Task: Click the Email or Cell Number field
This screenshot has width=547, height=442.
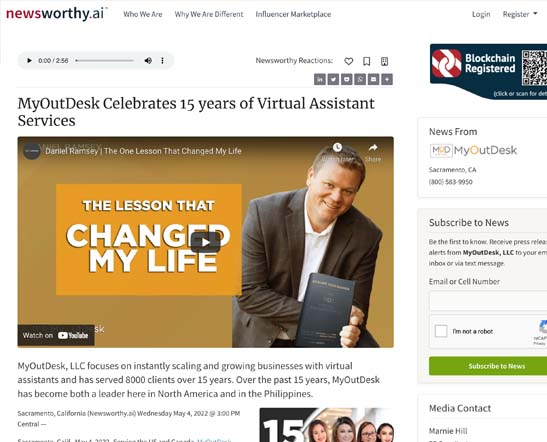Action: tap(488, 301)
